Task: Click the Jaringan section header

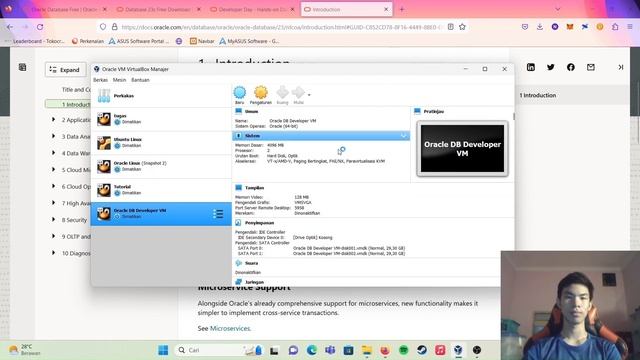Action: (x=254, y=282)
